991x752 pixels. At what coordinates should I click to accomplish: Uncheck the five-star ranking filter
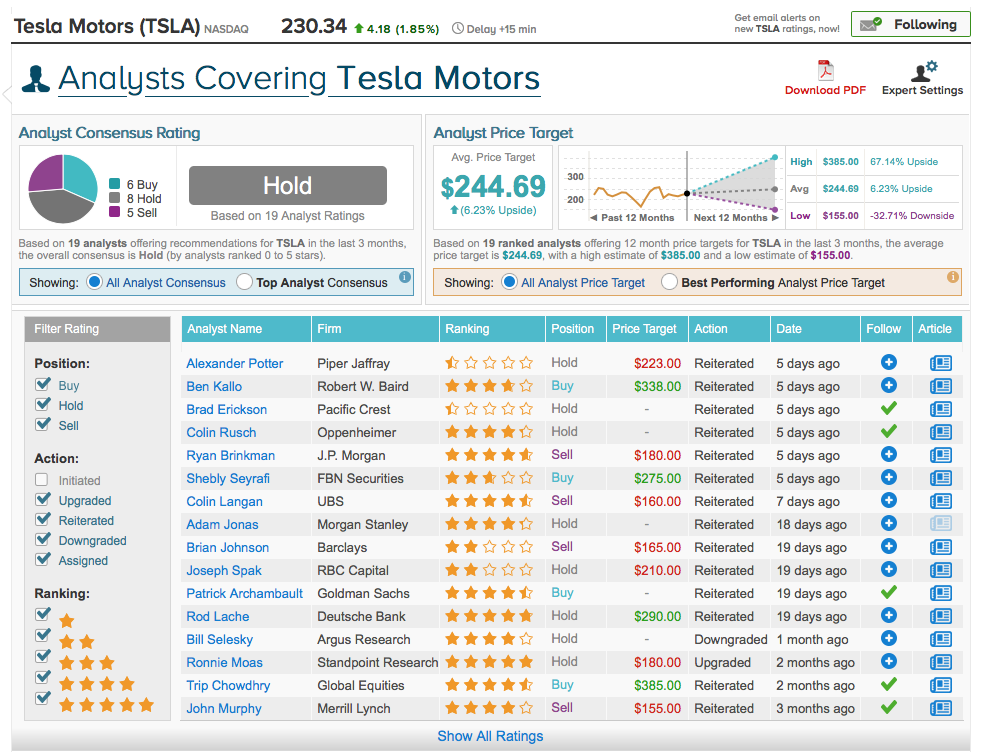click(x=42, y=698)
